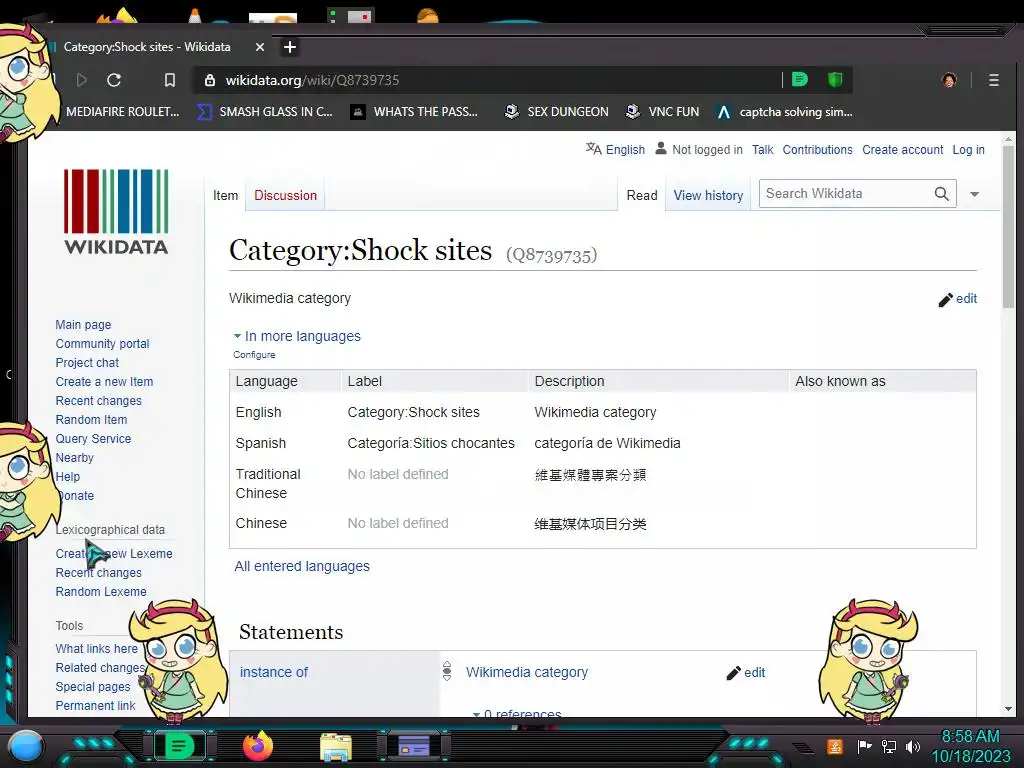Viewport: 1024px width, 768px height.
Task: Click the Search Wikidata input field
Action: click(x=846, y=193)
